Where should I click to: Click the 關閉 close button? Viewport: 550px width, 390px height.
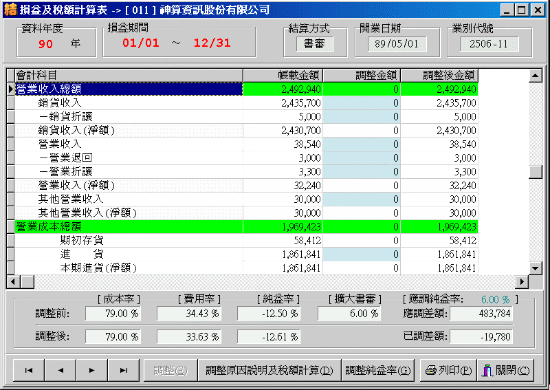coord(505,370)
